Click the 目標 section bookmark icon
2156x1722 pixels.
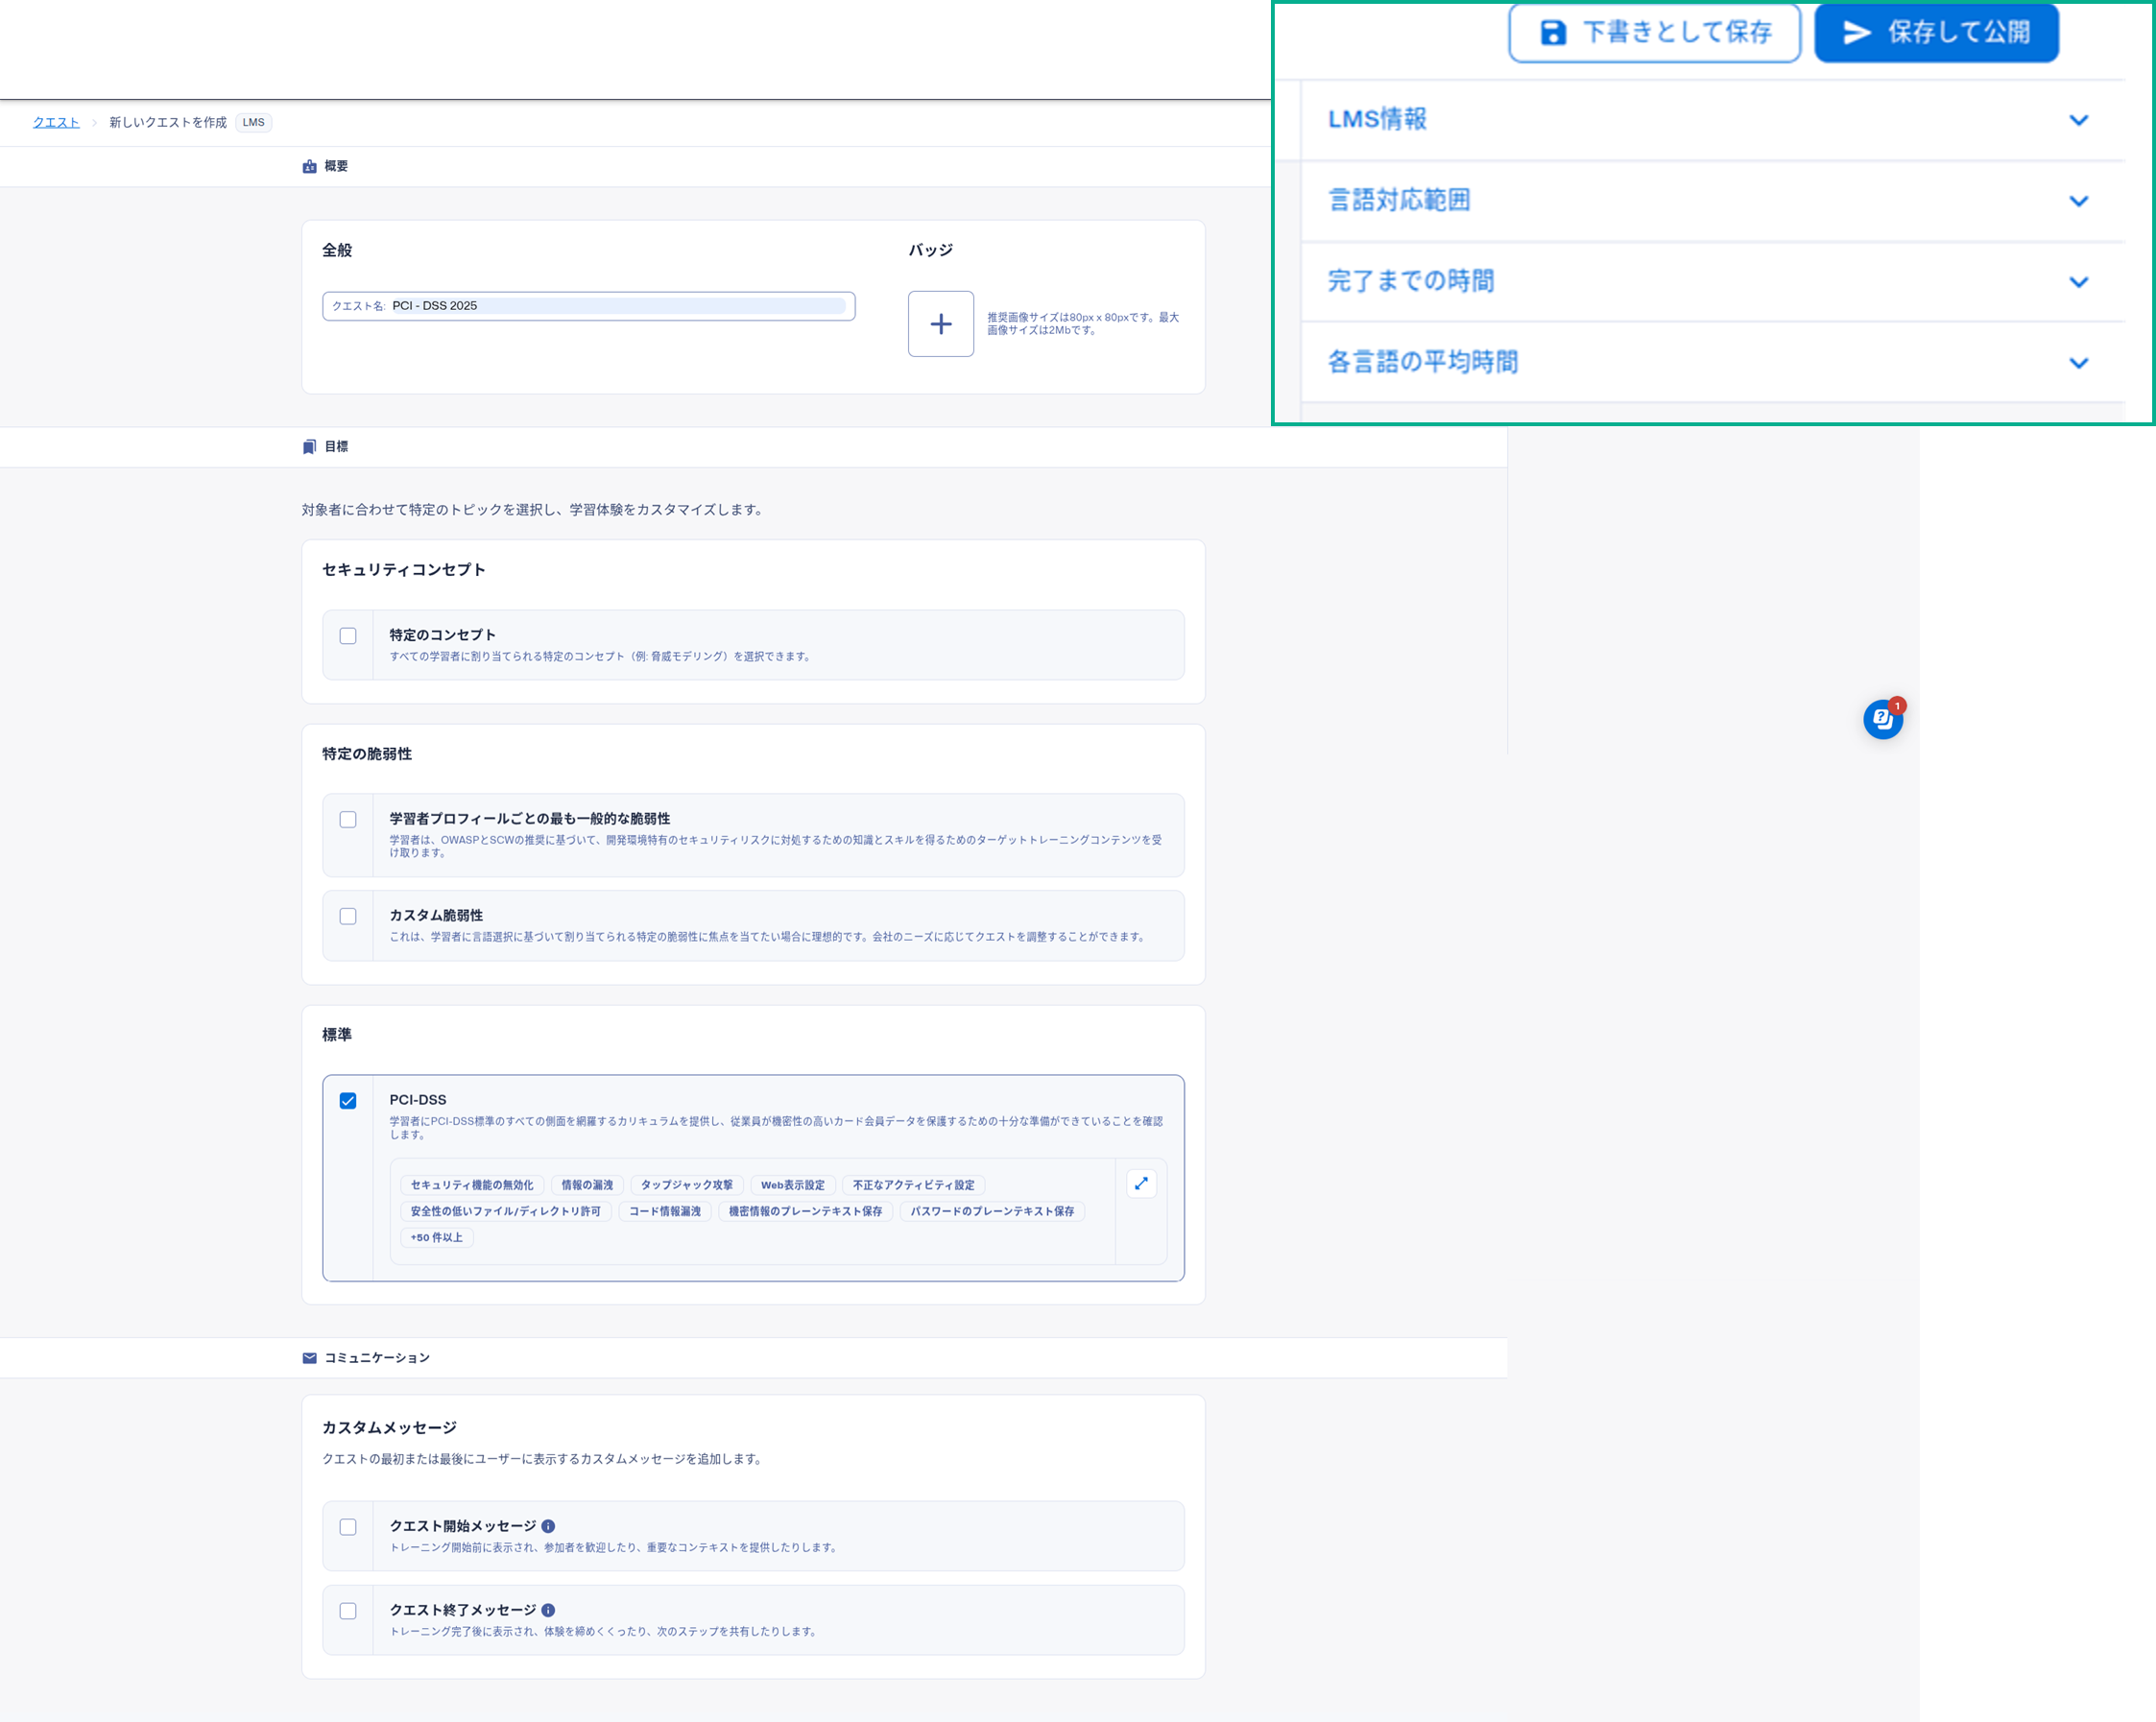(x=310, y=447)
